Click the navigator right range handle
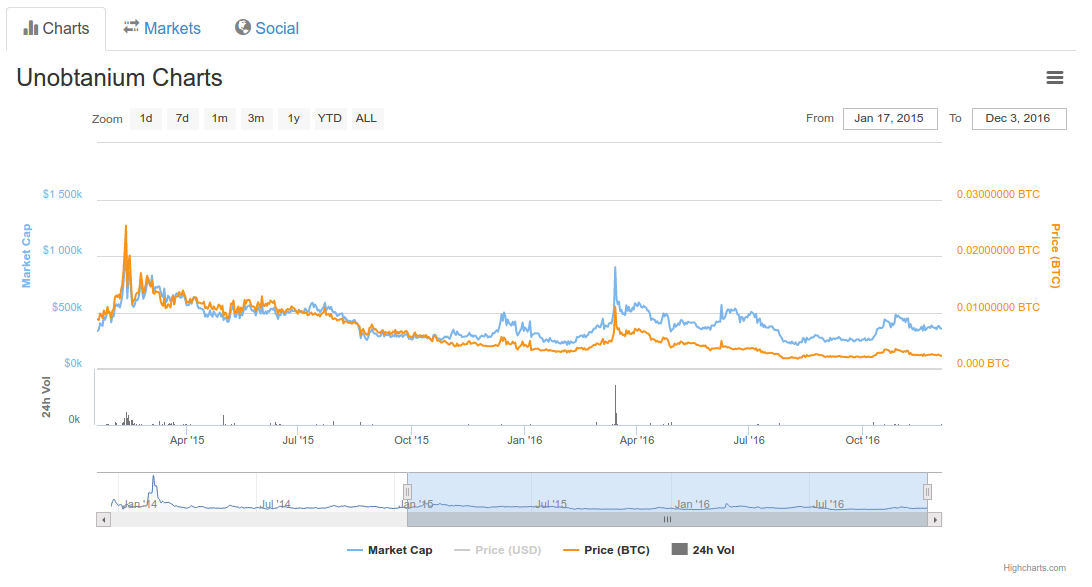The image size is (1092, 587). 928,492
